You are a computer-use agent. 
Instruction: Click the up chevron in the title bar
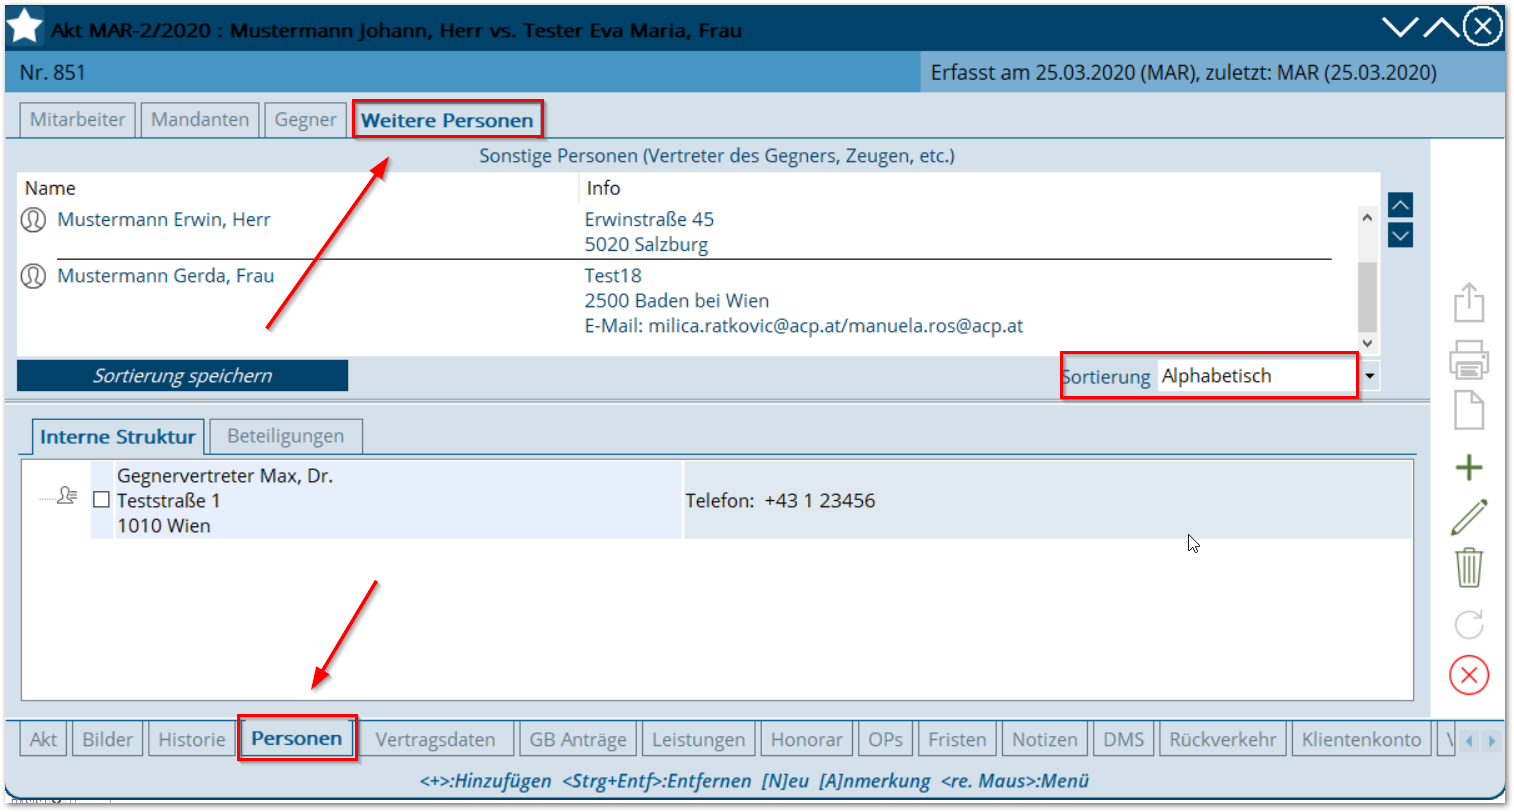pos(1441,27)
